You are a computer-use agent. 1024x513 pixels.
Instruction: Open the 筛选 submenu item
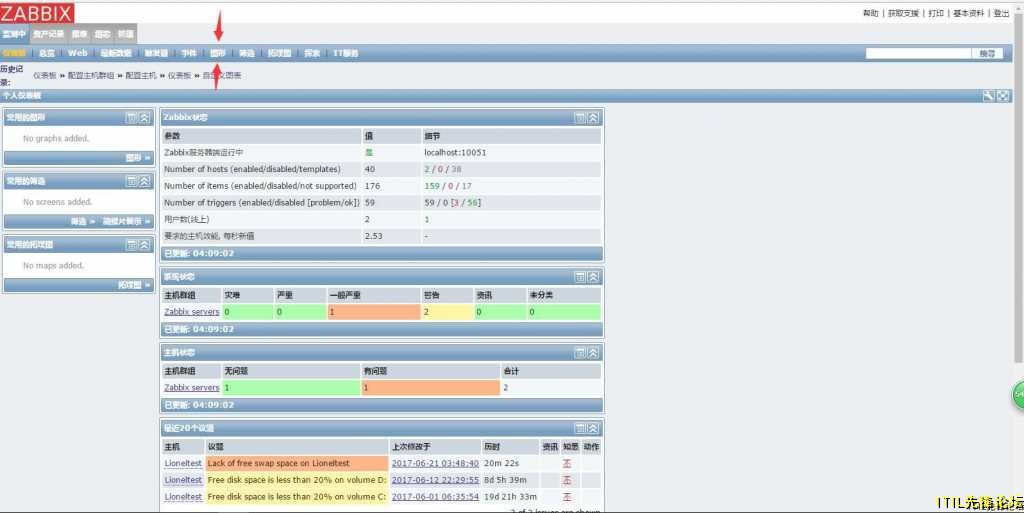point(247,54)
